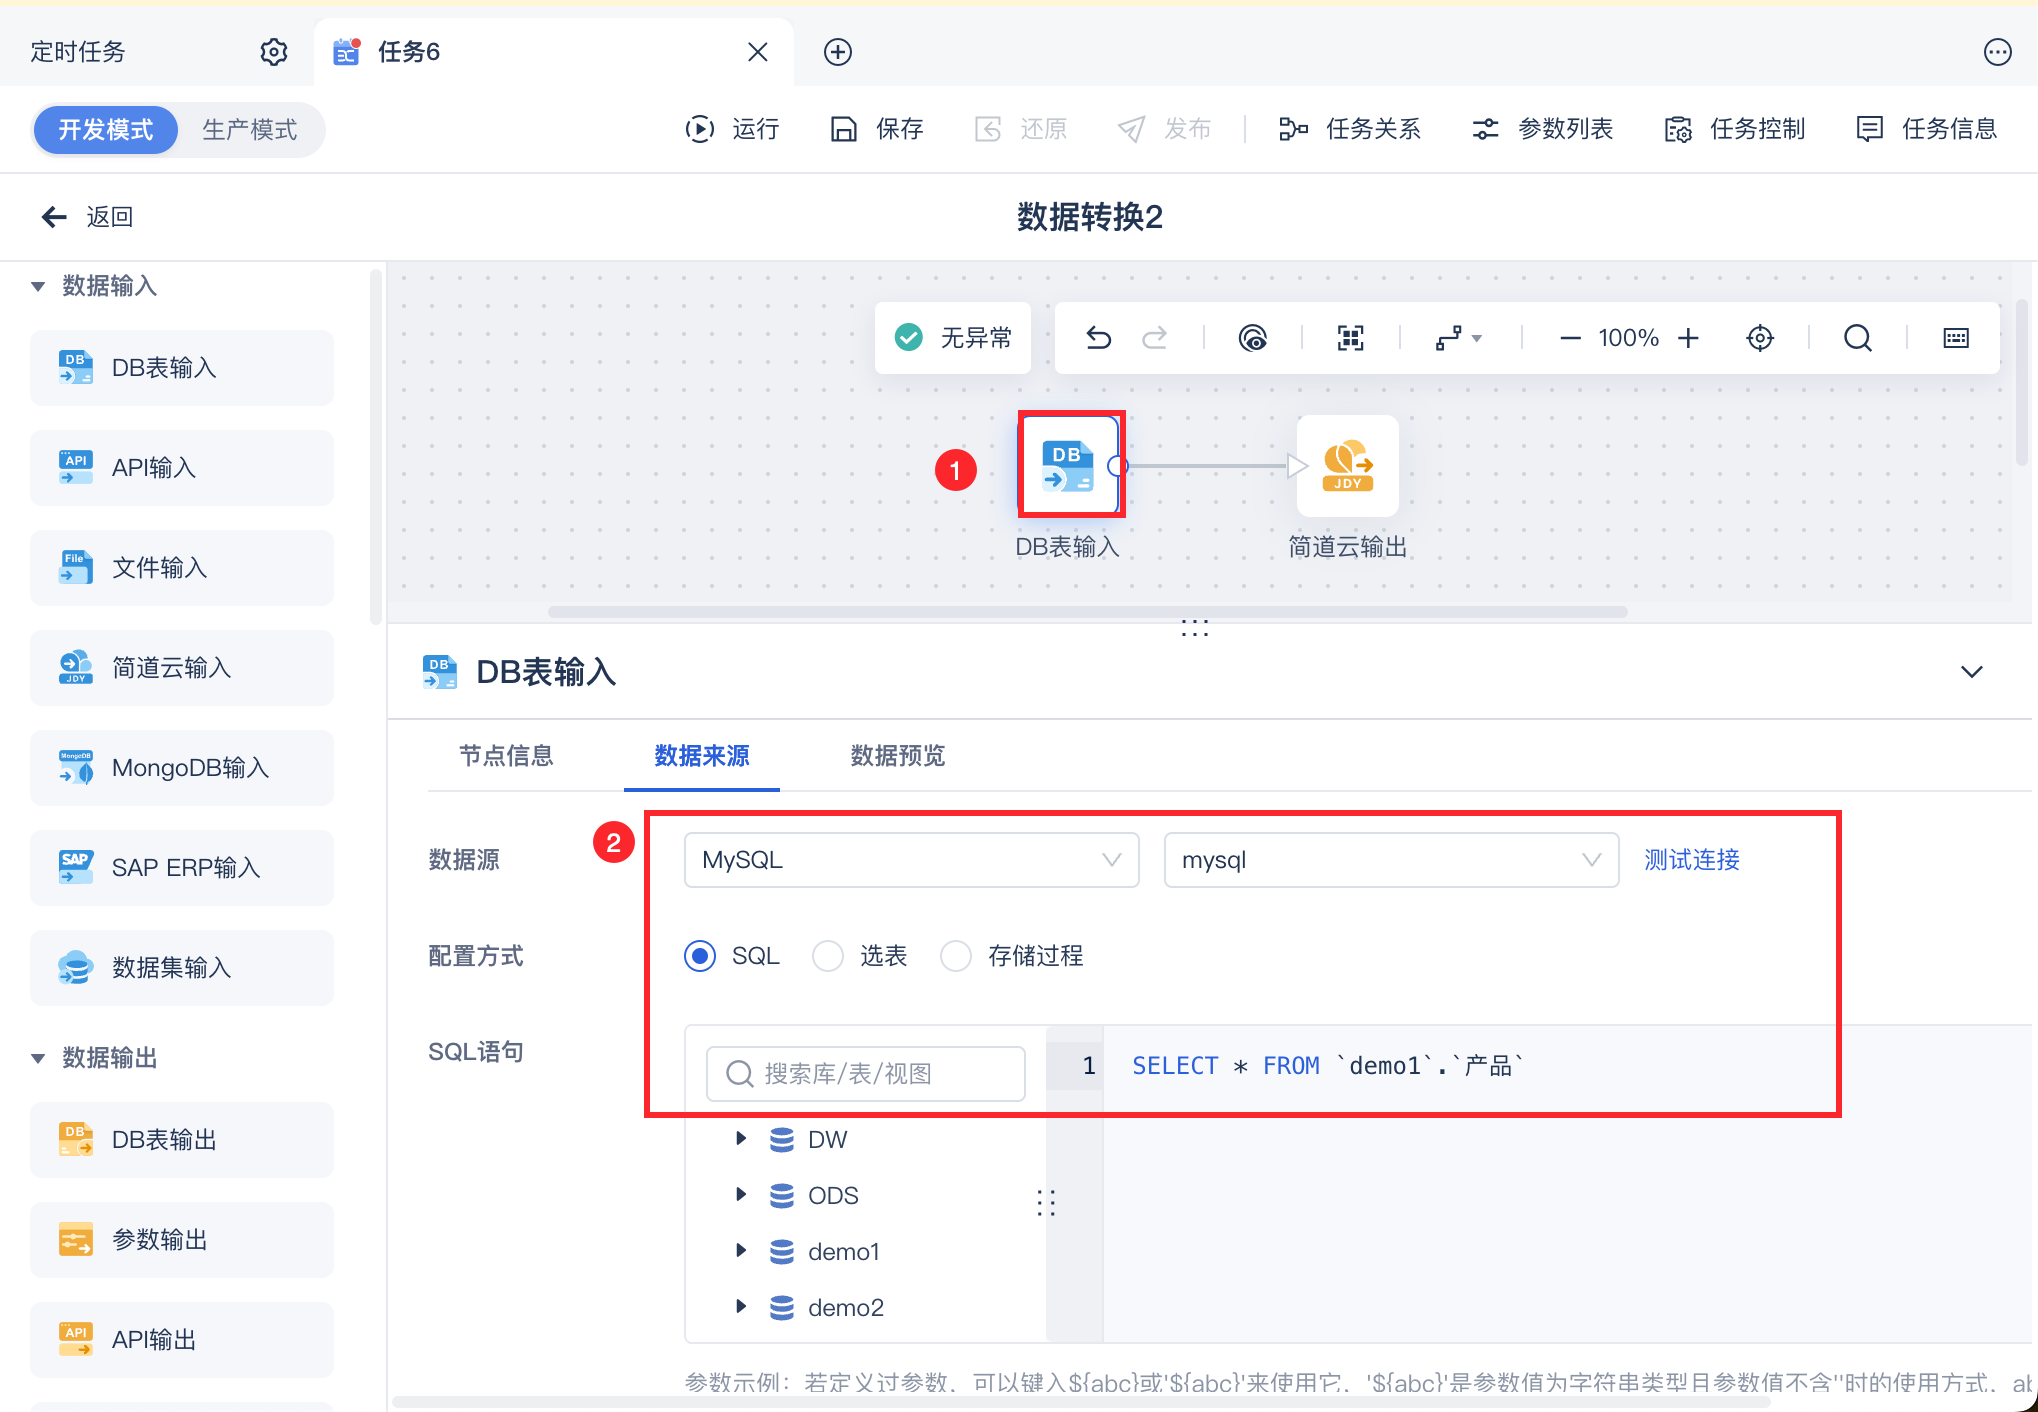Screen dimensions: 2038x1412
Task: Click the zoom-out minus icon
Action: pos(1570,338)
